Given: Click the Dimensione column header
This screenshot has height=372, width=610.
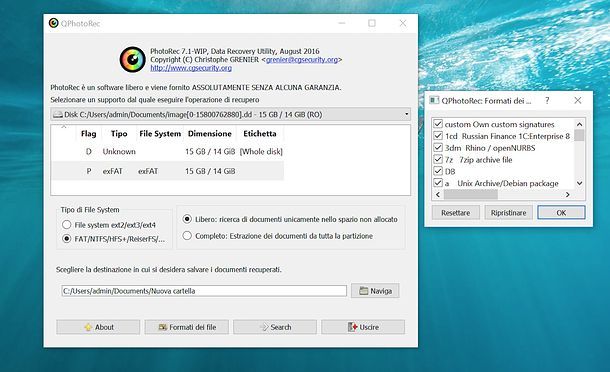Looking at the screenshot, I should (210, 133).
